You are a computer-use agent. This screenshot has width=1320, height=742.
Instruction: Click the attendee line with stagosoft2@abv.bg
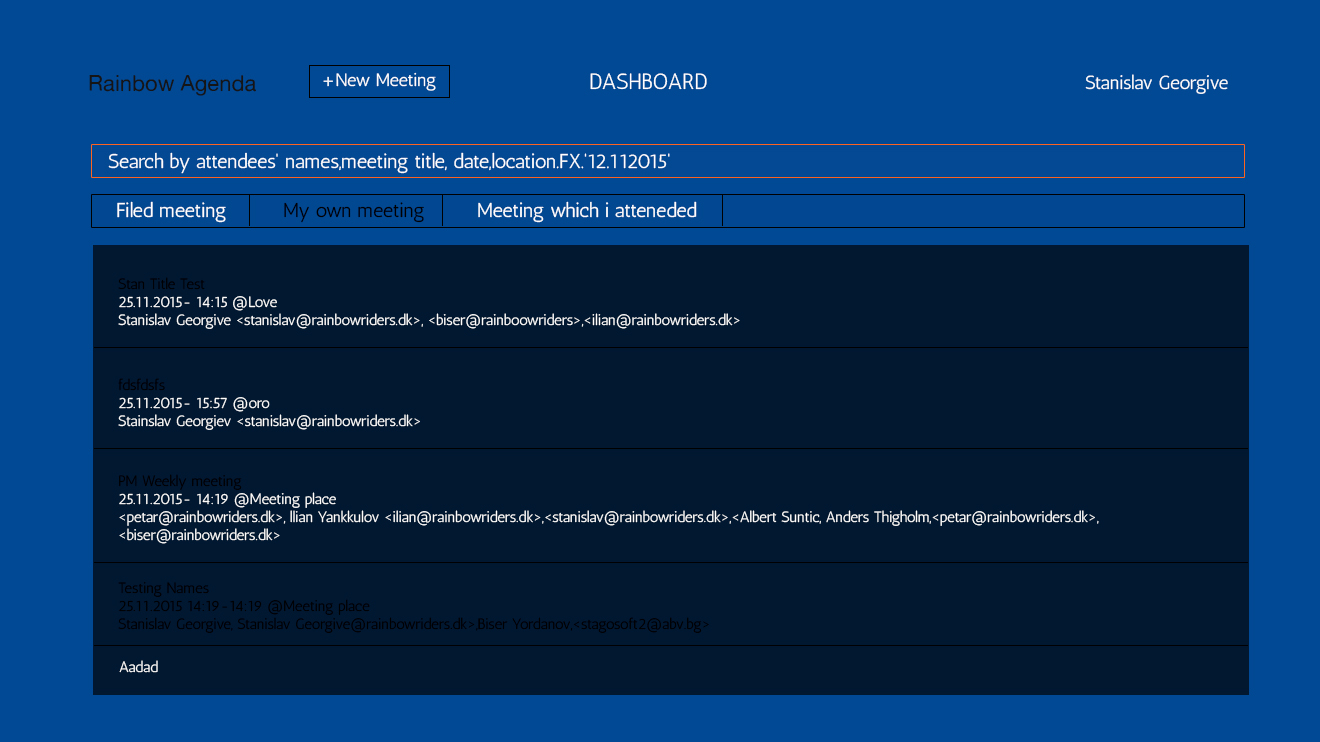[x=414, y=624]
